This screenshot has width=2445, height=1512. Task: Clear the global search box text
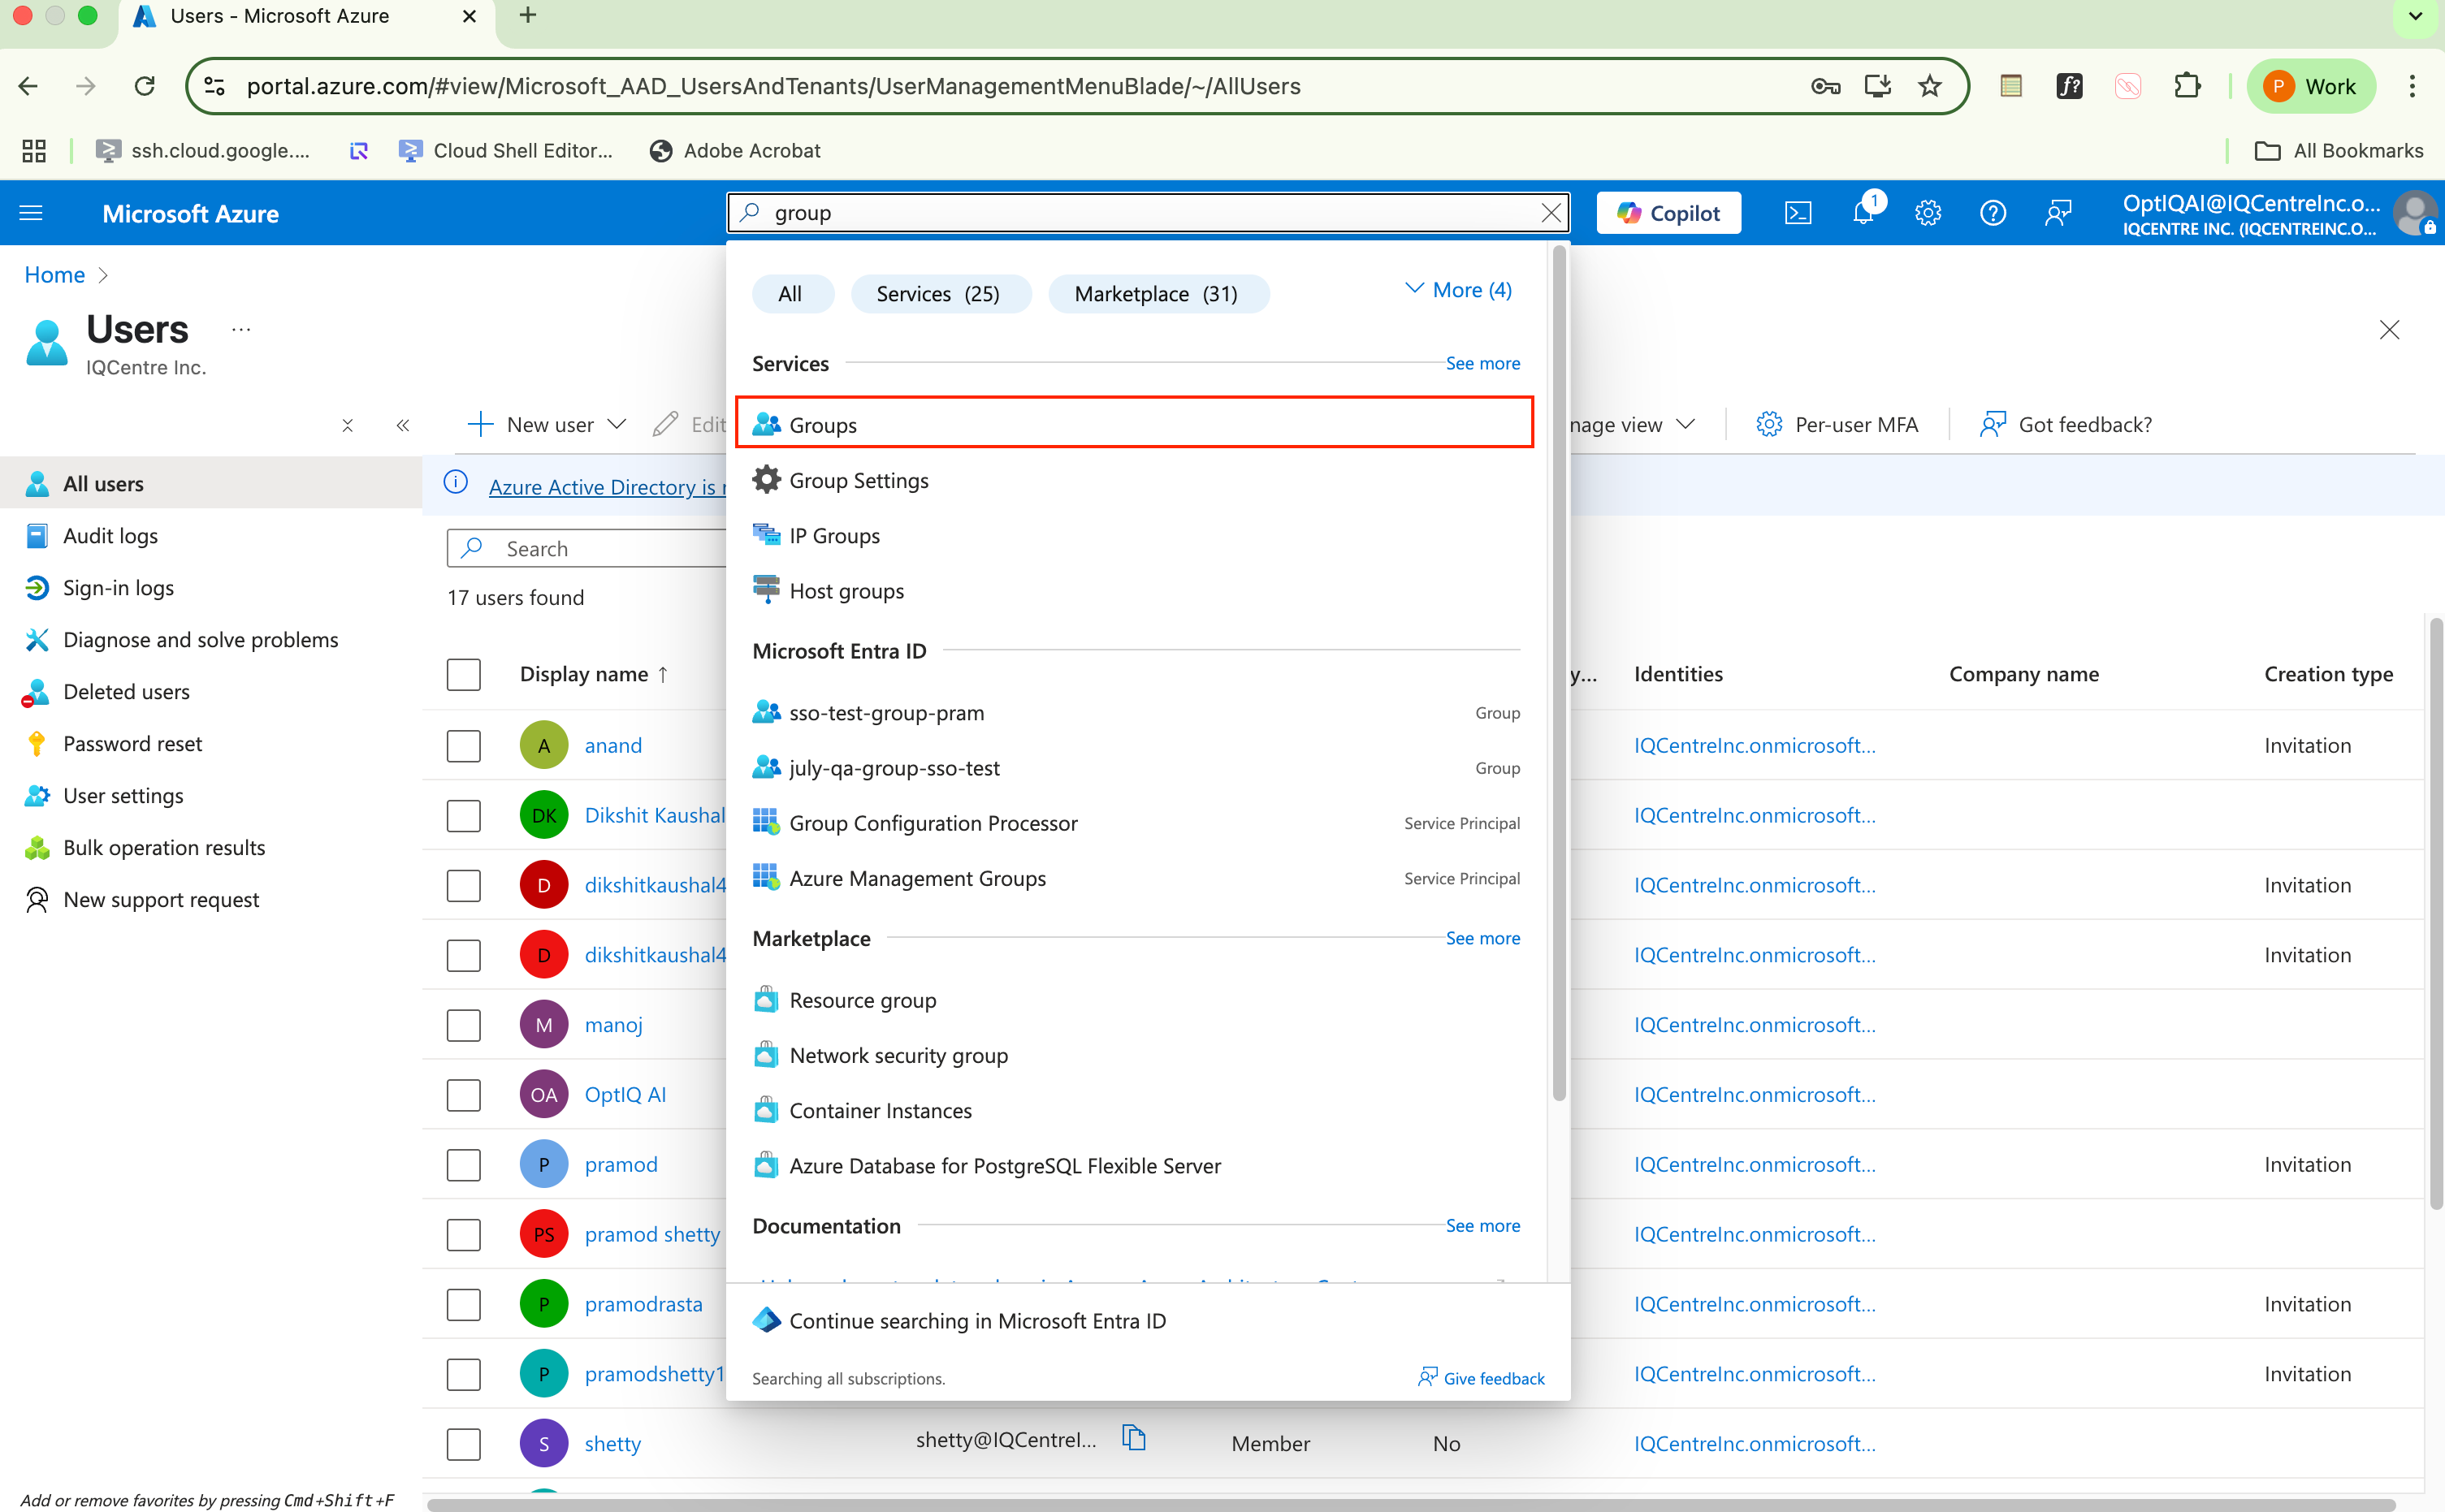point(1551,213)
